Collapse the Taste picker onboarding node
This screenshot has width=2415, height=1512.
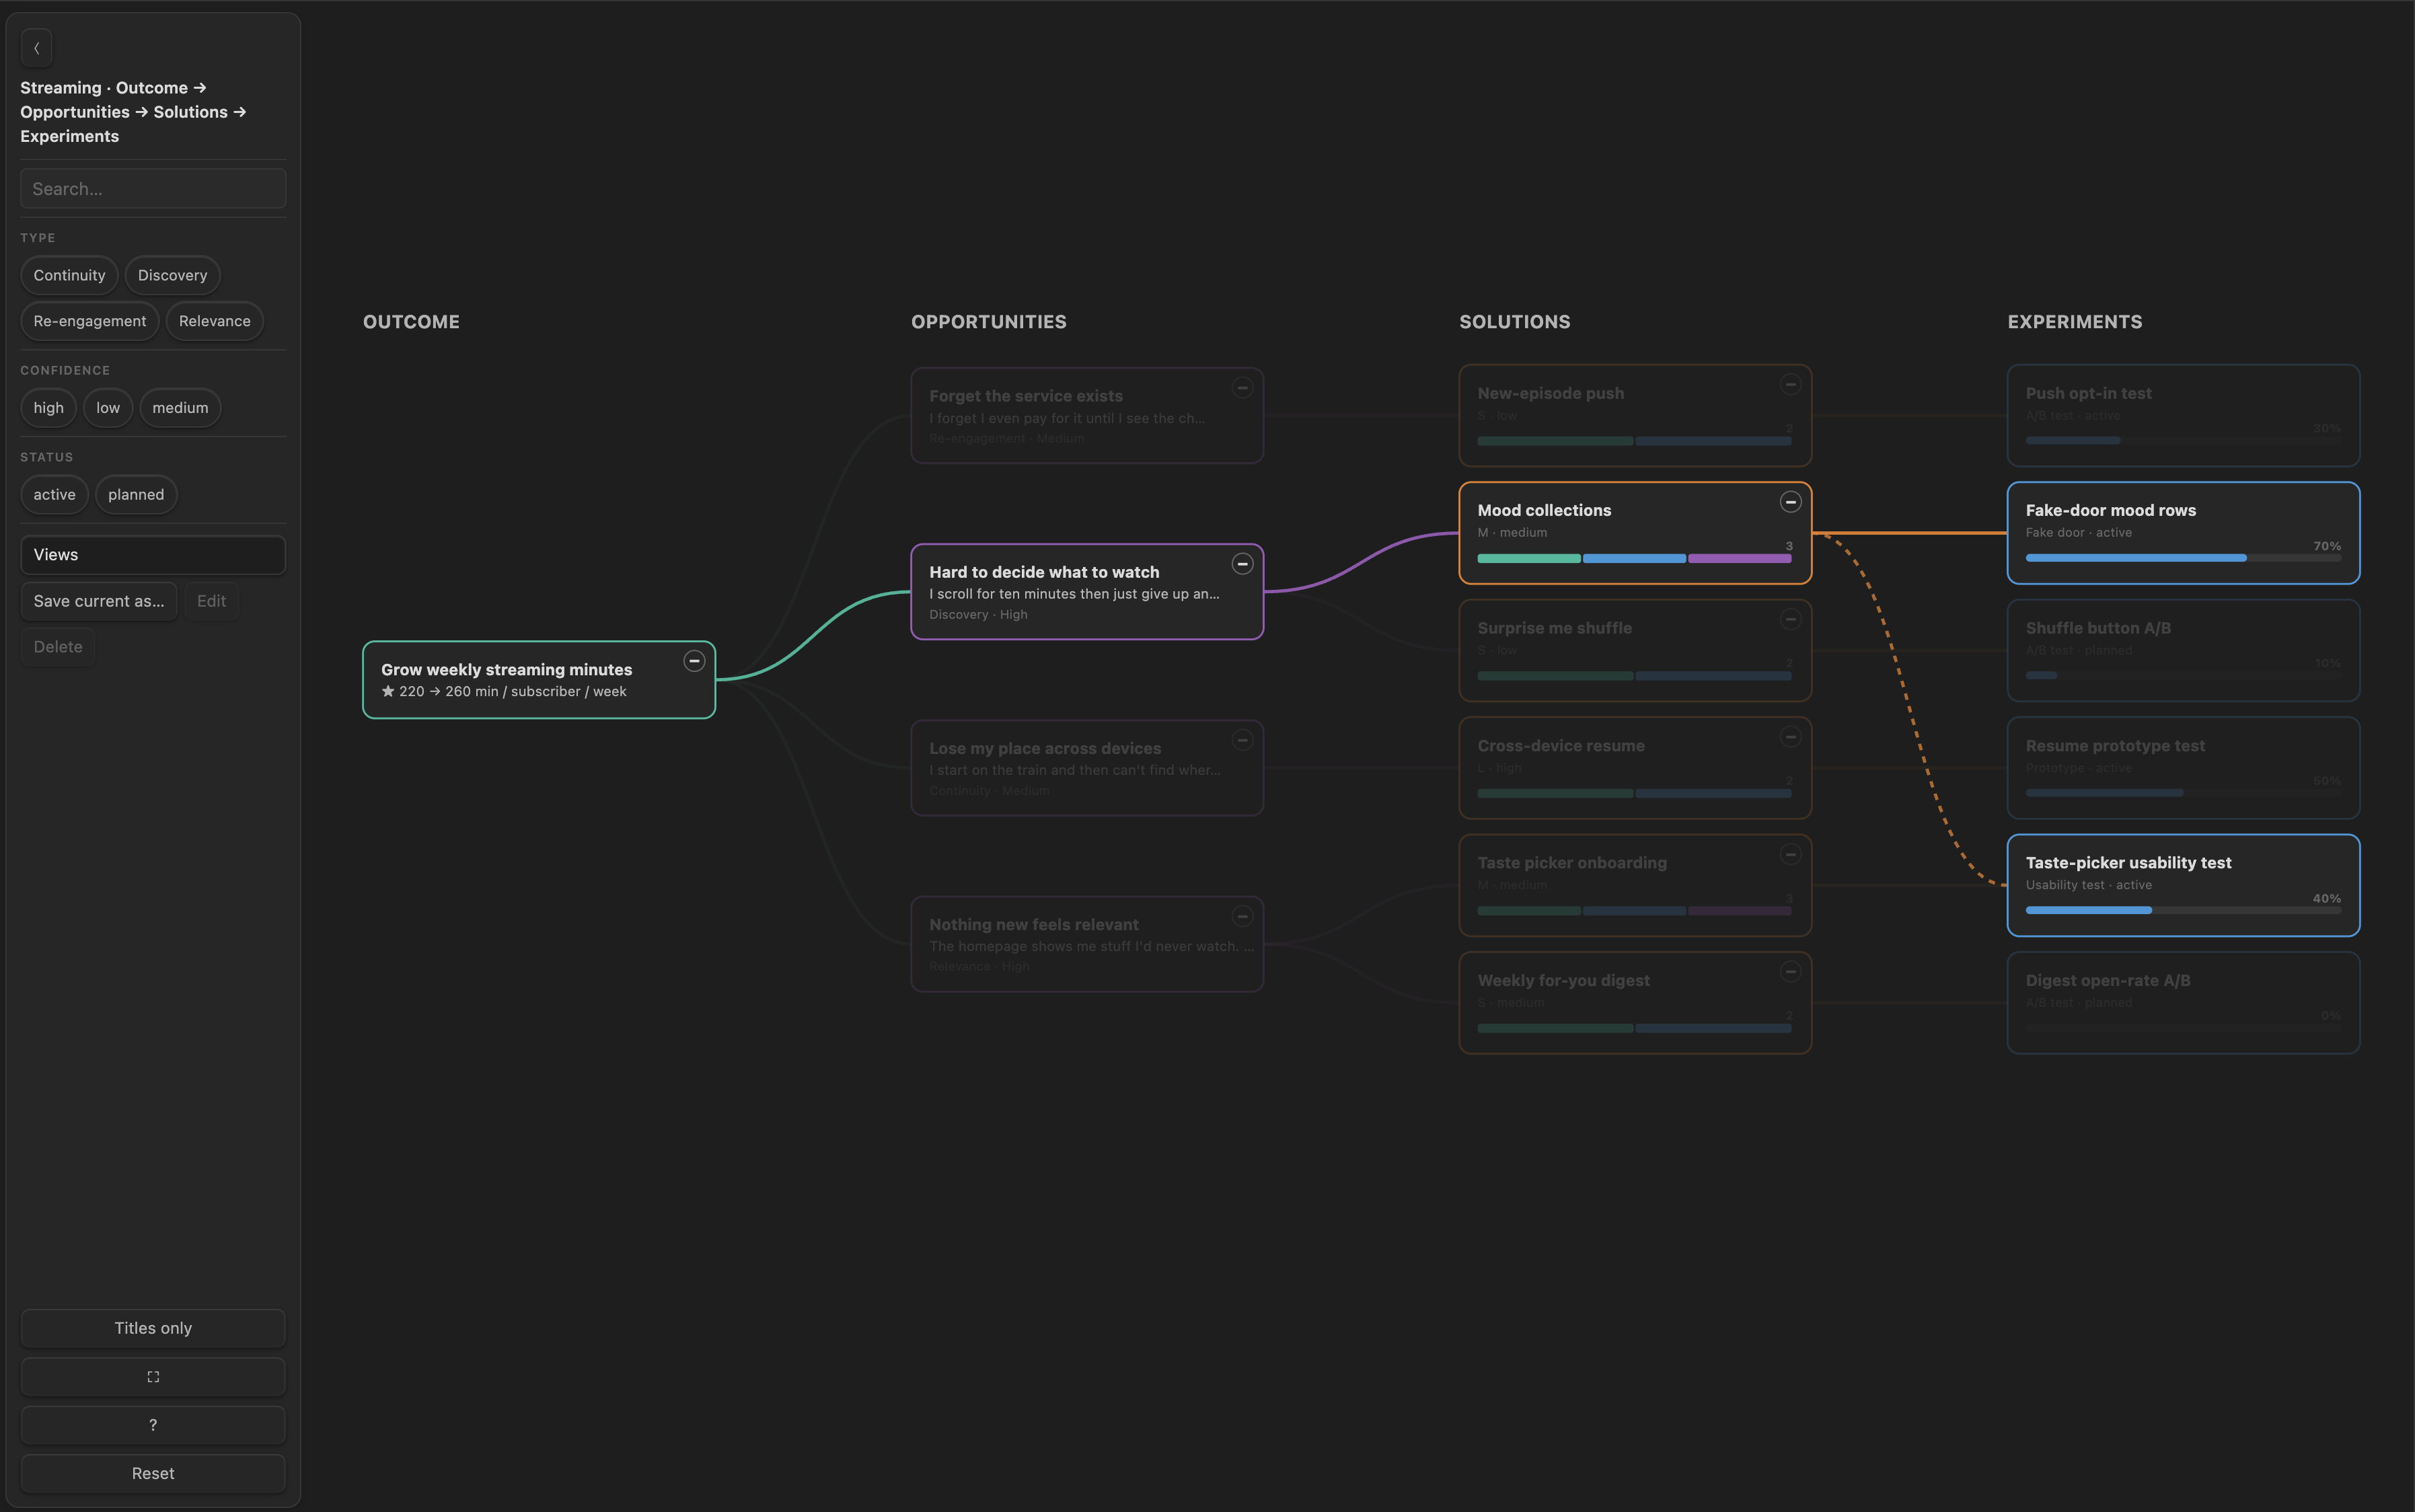click(1790, 854)
